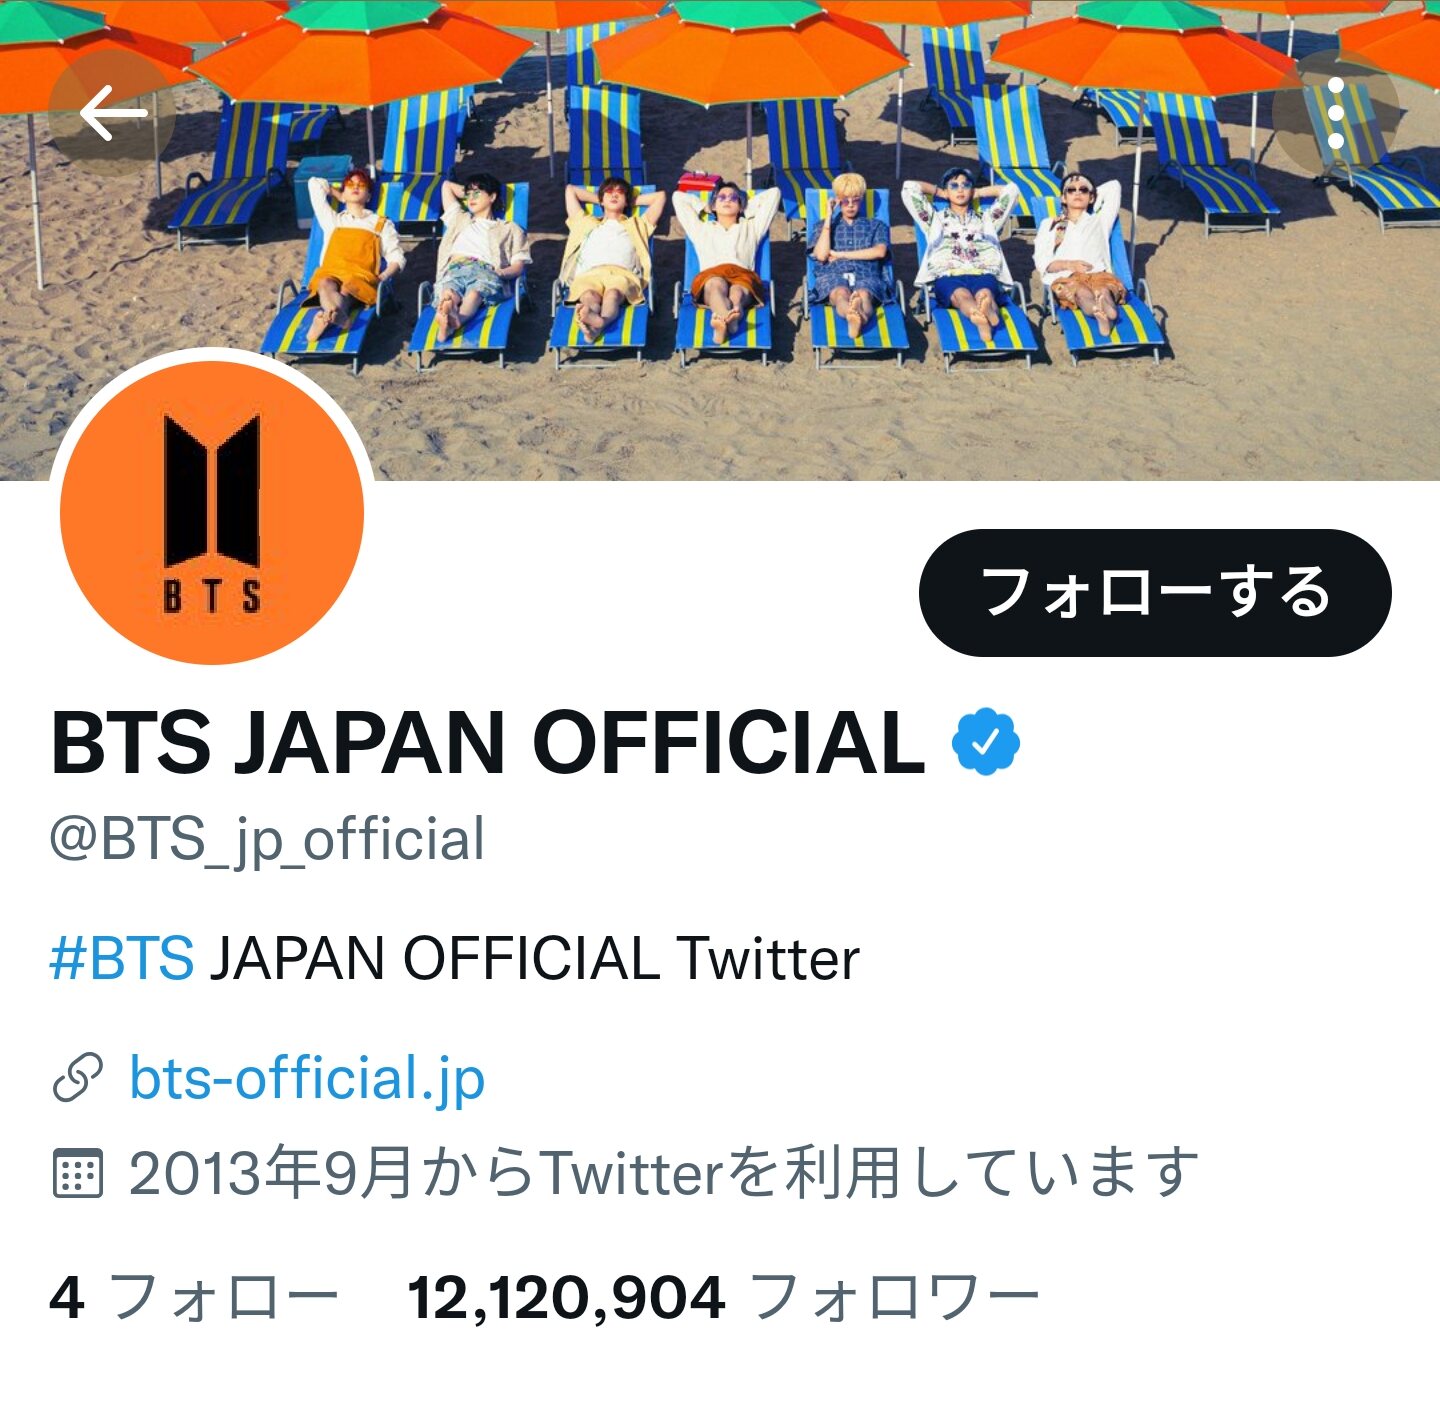Tap the フォロワー label
The width and height of the screenshot is (1440, 1404).
(x=895, y=1298)
